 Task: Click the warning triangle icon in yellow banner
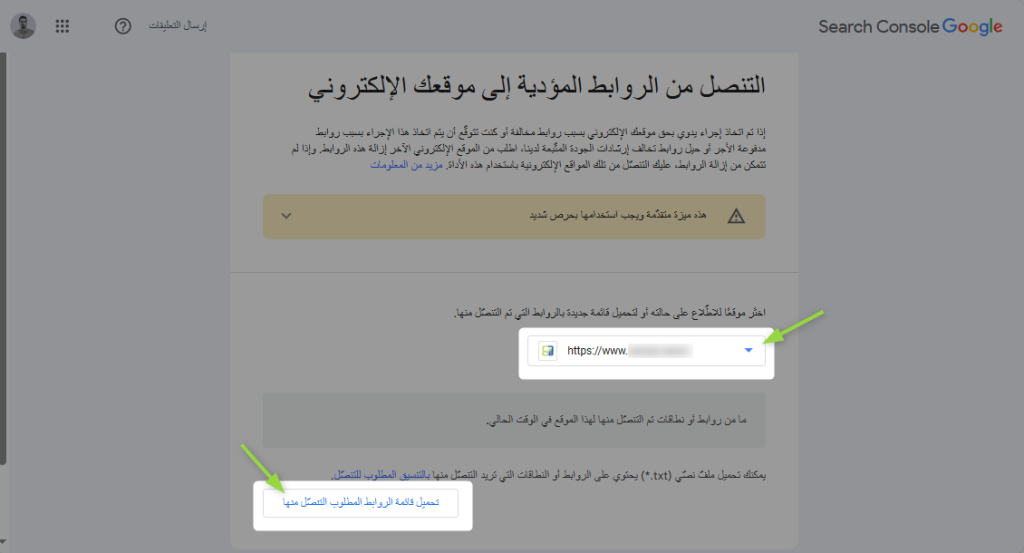point(736,215)
